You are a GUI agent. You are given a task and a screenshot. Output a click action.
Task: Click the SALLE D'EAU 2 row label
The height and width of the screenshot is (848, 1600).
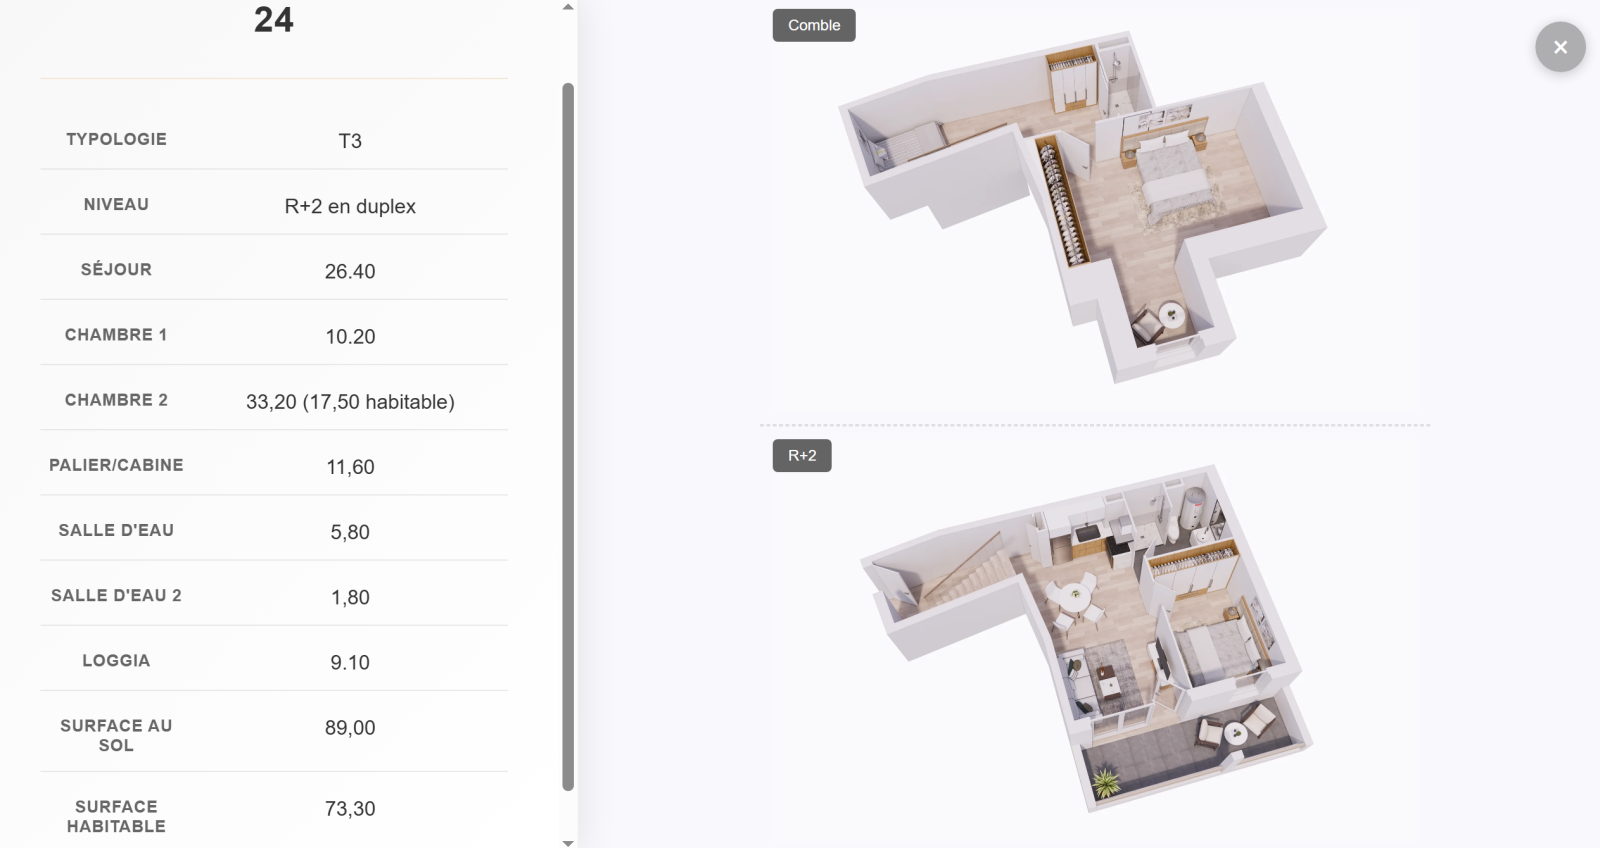116,595
